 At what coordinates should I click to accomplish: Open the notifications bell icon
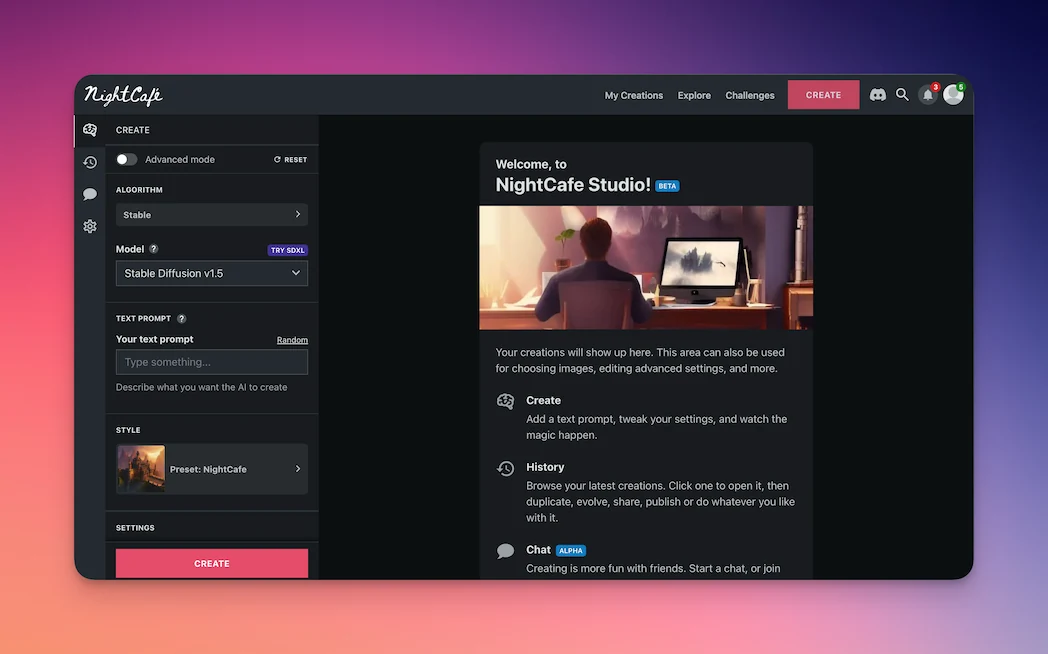point(928,94)
